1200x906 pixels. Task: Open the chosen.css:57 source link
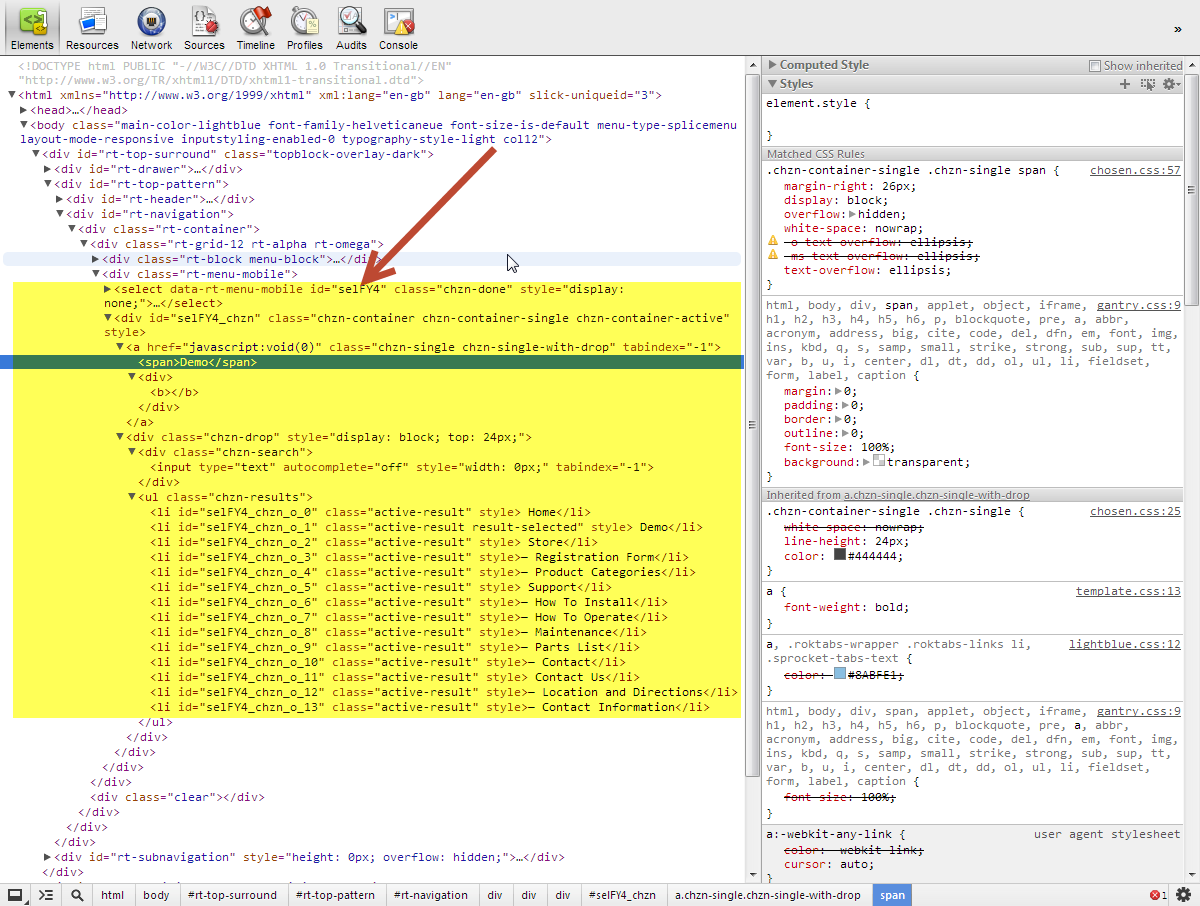click(1135, 171)
